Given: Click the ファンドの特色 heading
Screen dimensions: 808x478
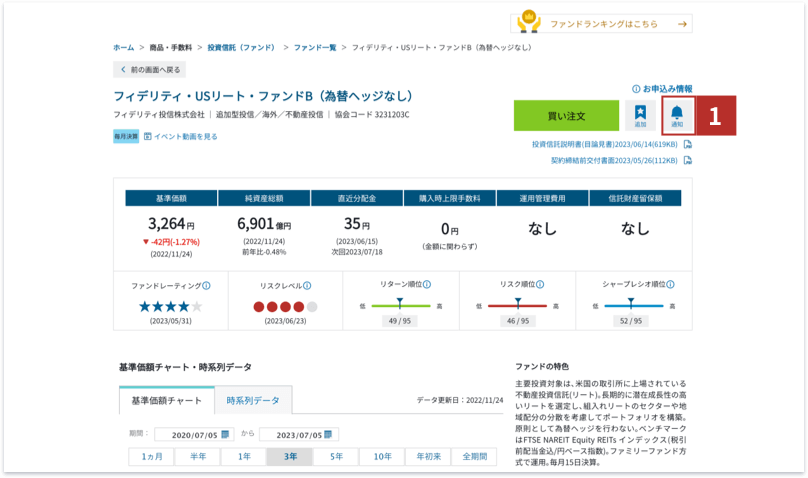Looking at the screenshot, I should point(542,367).
